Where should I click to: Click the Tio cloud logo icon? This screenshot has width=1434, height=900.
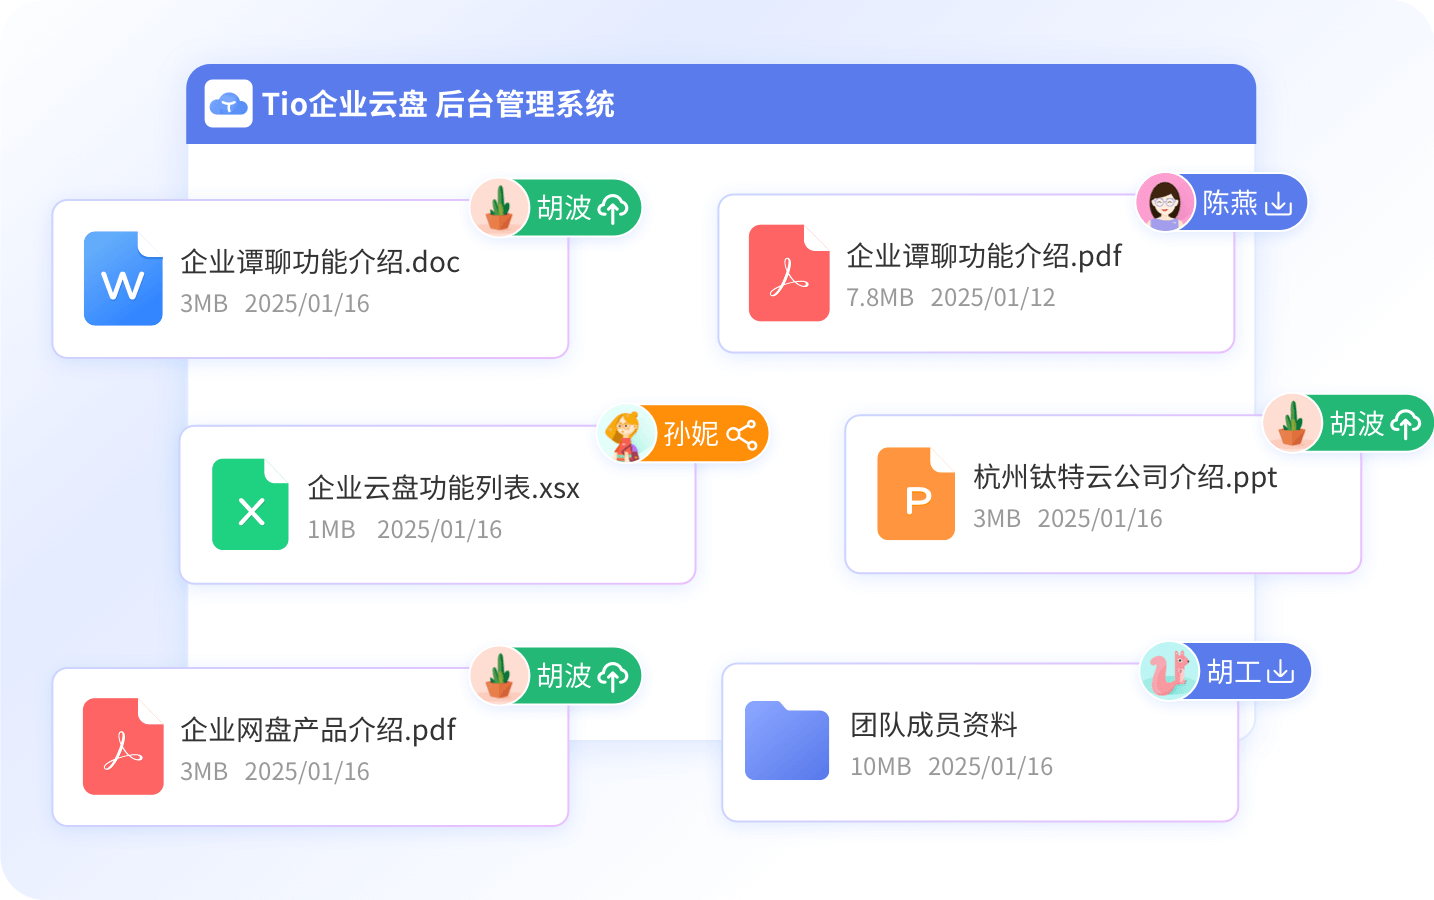tap(229, 104)
